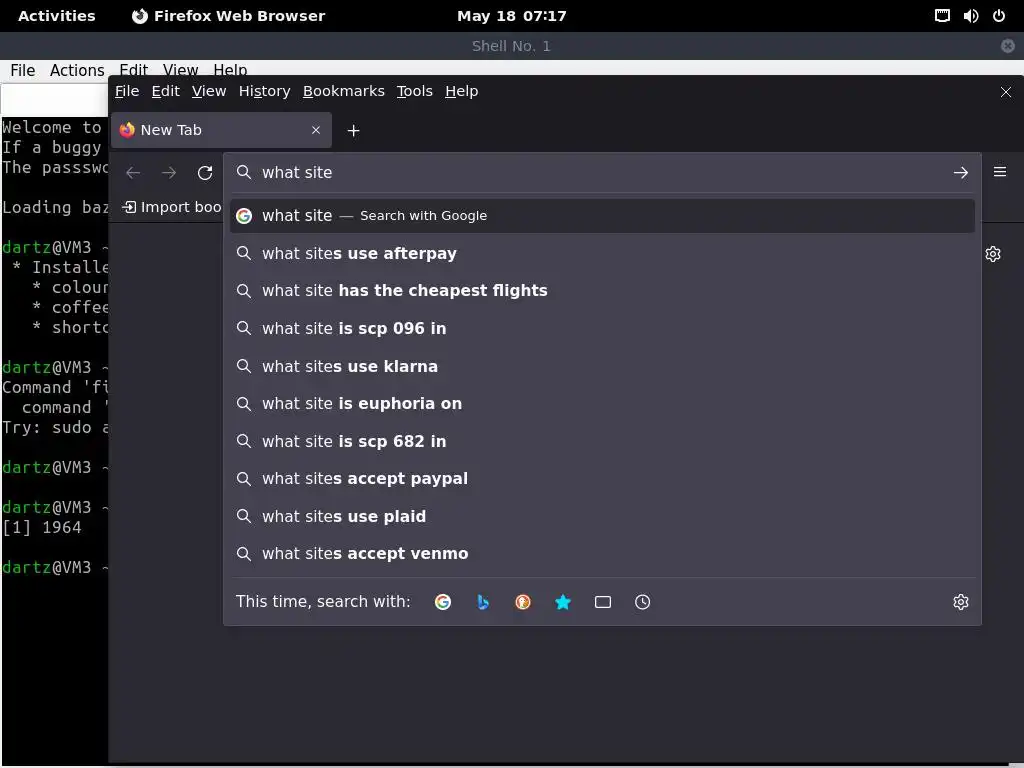Click the DuckDuckGo search shortcut icon
1024x768 pixels.
click(522, 601)
